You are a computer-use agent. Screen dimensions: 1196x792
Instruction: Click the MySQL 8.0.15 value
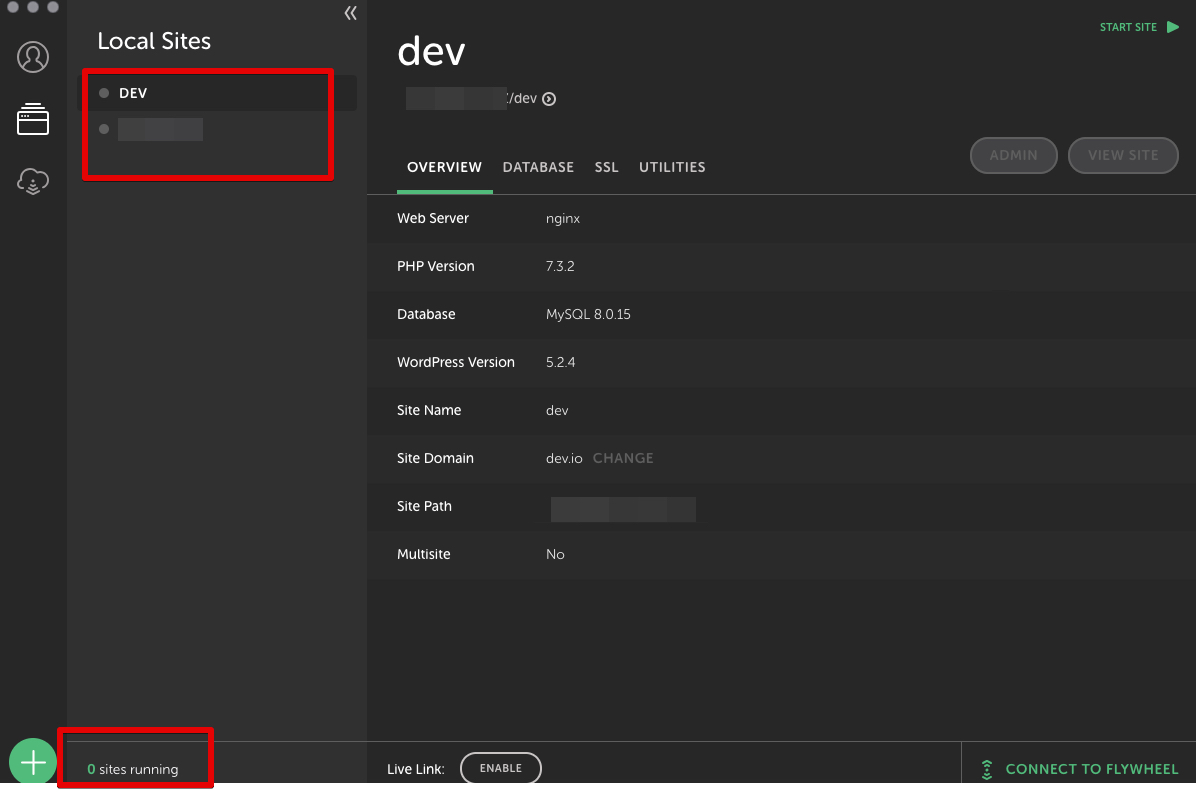588,314
